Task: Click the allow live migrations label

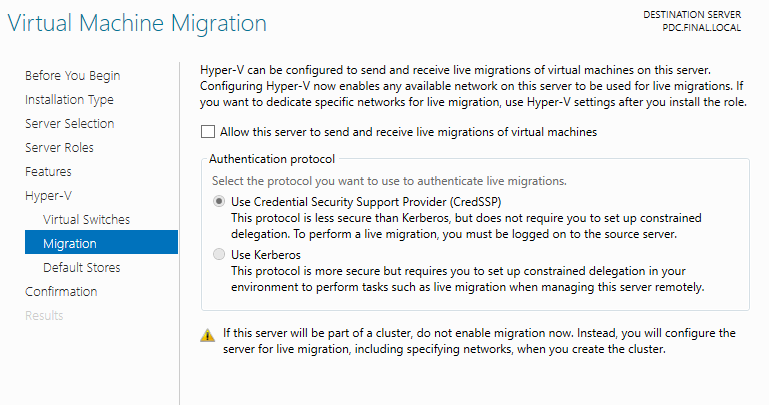Action: pyautogui.click(x=409, y=132)
